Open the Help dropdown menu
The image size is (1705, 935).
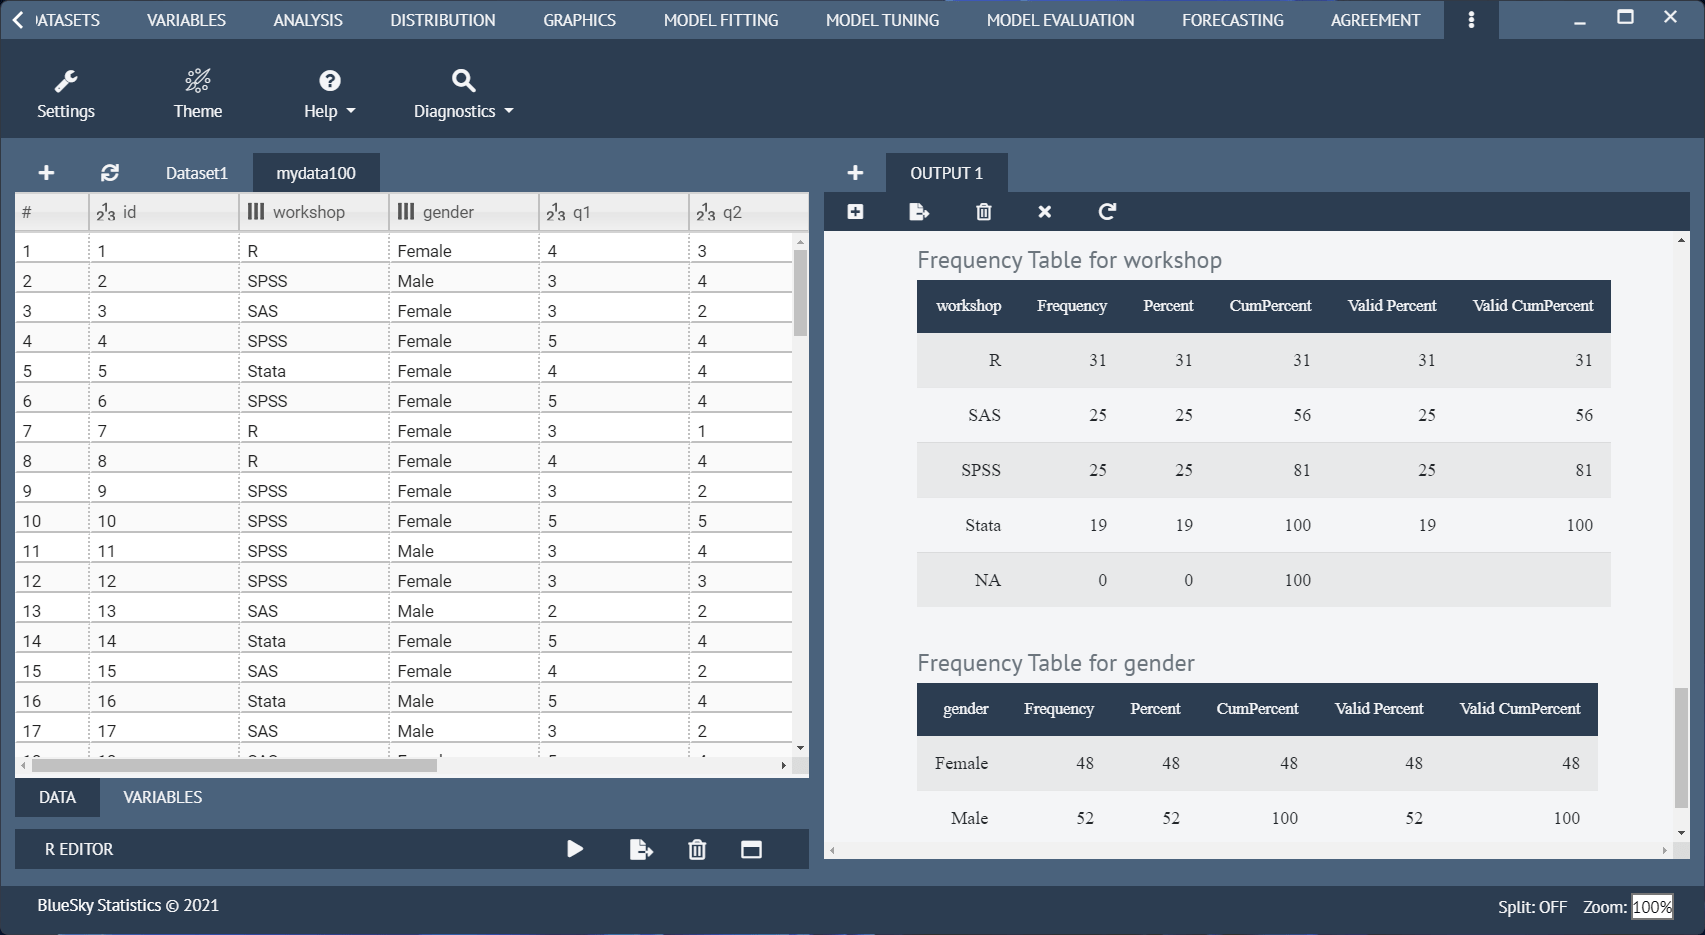point(329,92)
